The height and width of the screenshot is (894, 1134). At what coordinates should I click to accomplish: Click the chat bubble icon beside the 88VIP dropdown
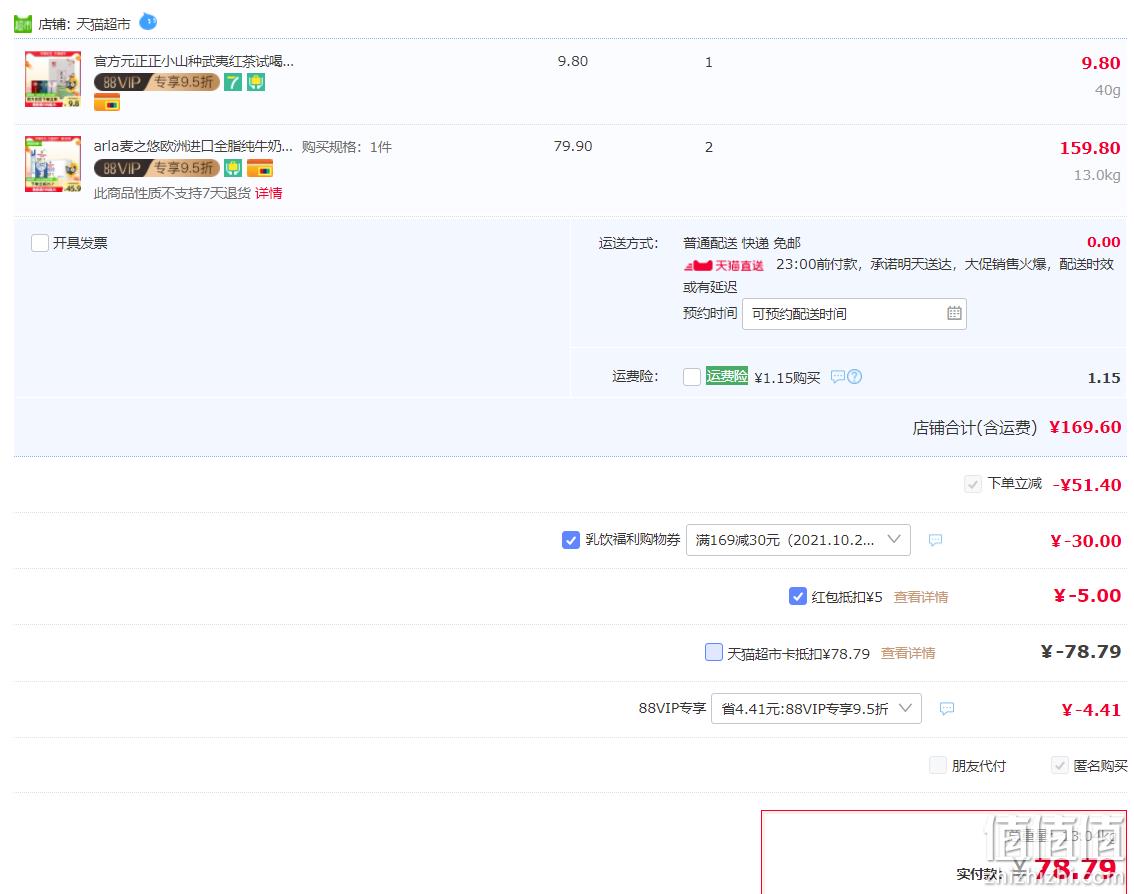947,709
